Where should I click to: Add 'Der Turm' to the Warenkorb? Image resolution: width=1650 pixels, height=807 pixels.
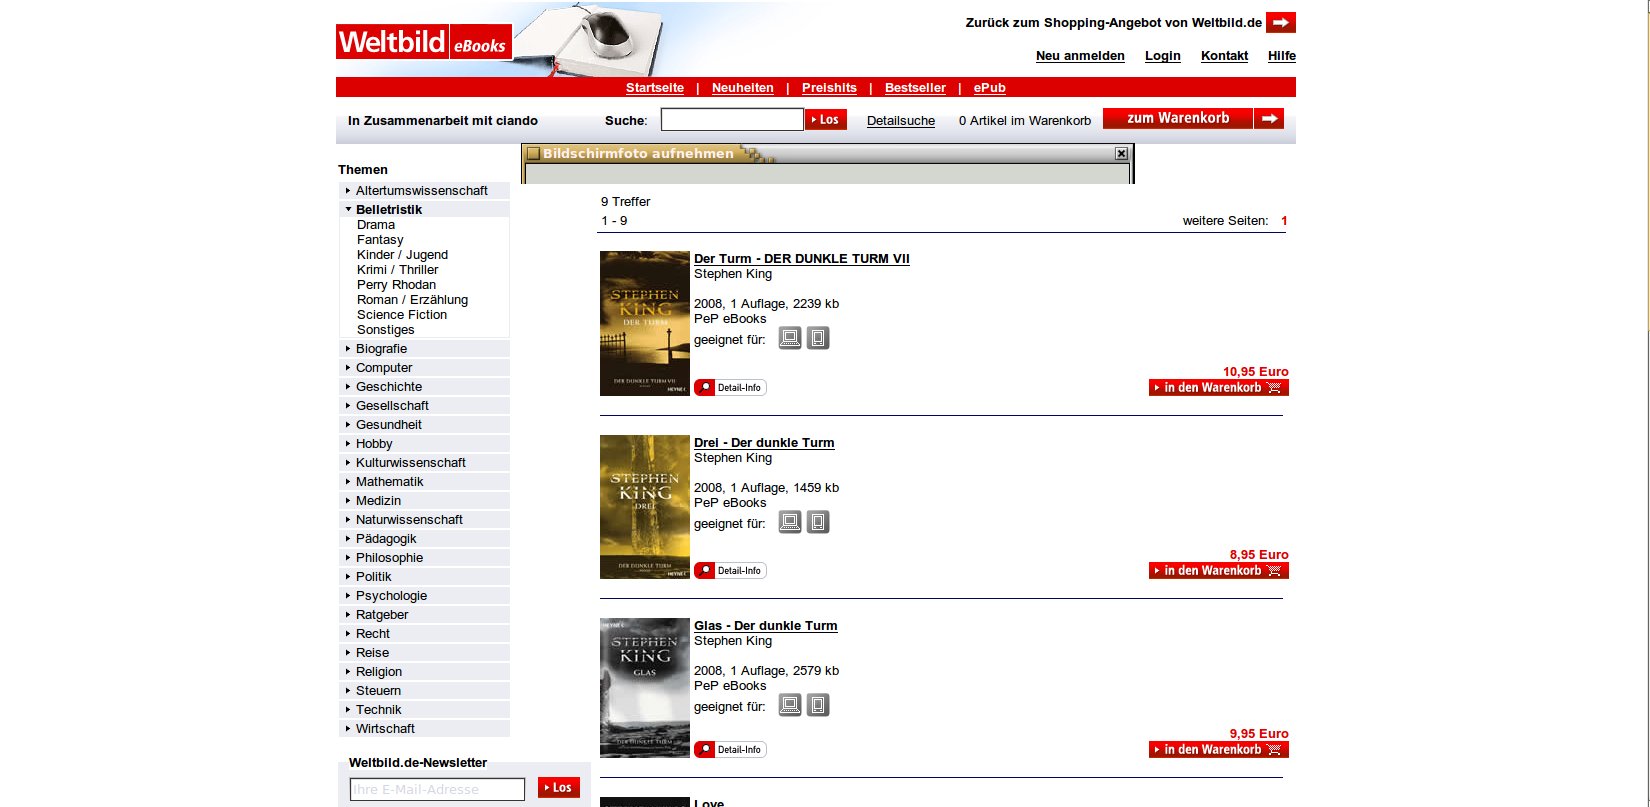click(1219, 388)
